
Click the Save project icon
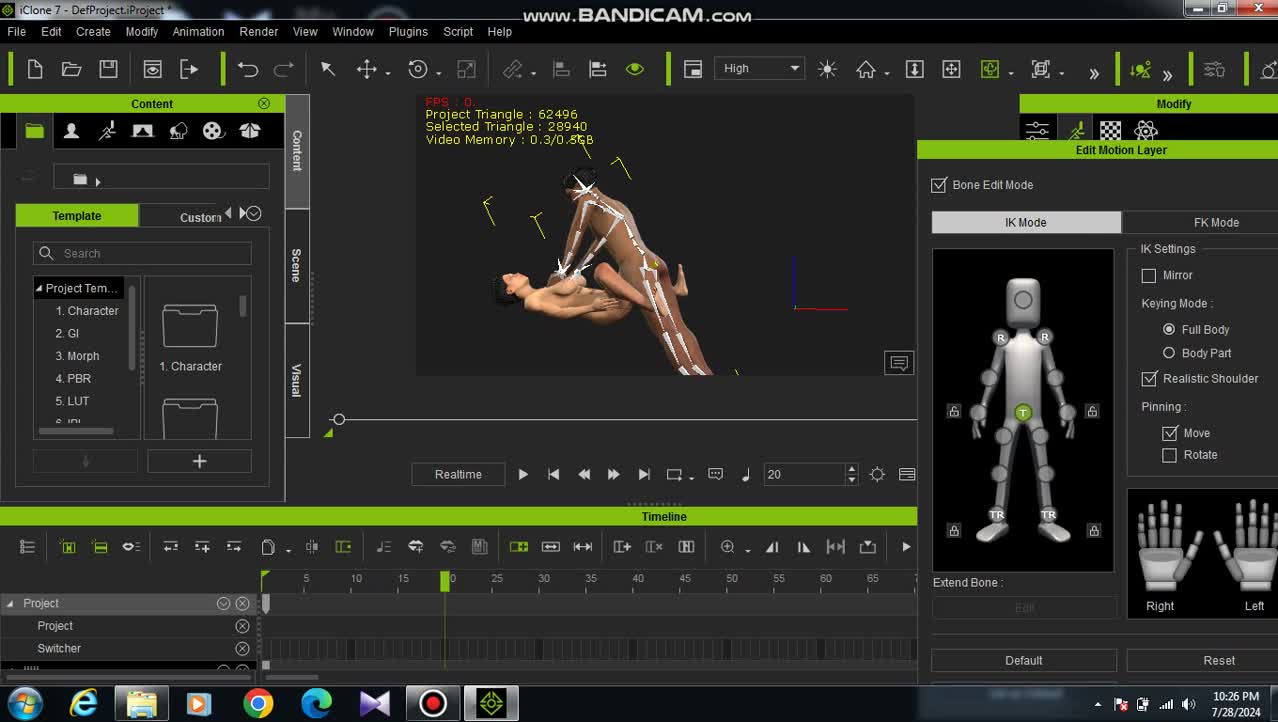(x=108, y=69)
